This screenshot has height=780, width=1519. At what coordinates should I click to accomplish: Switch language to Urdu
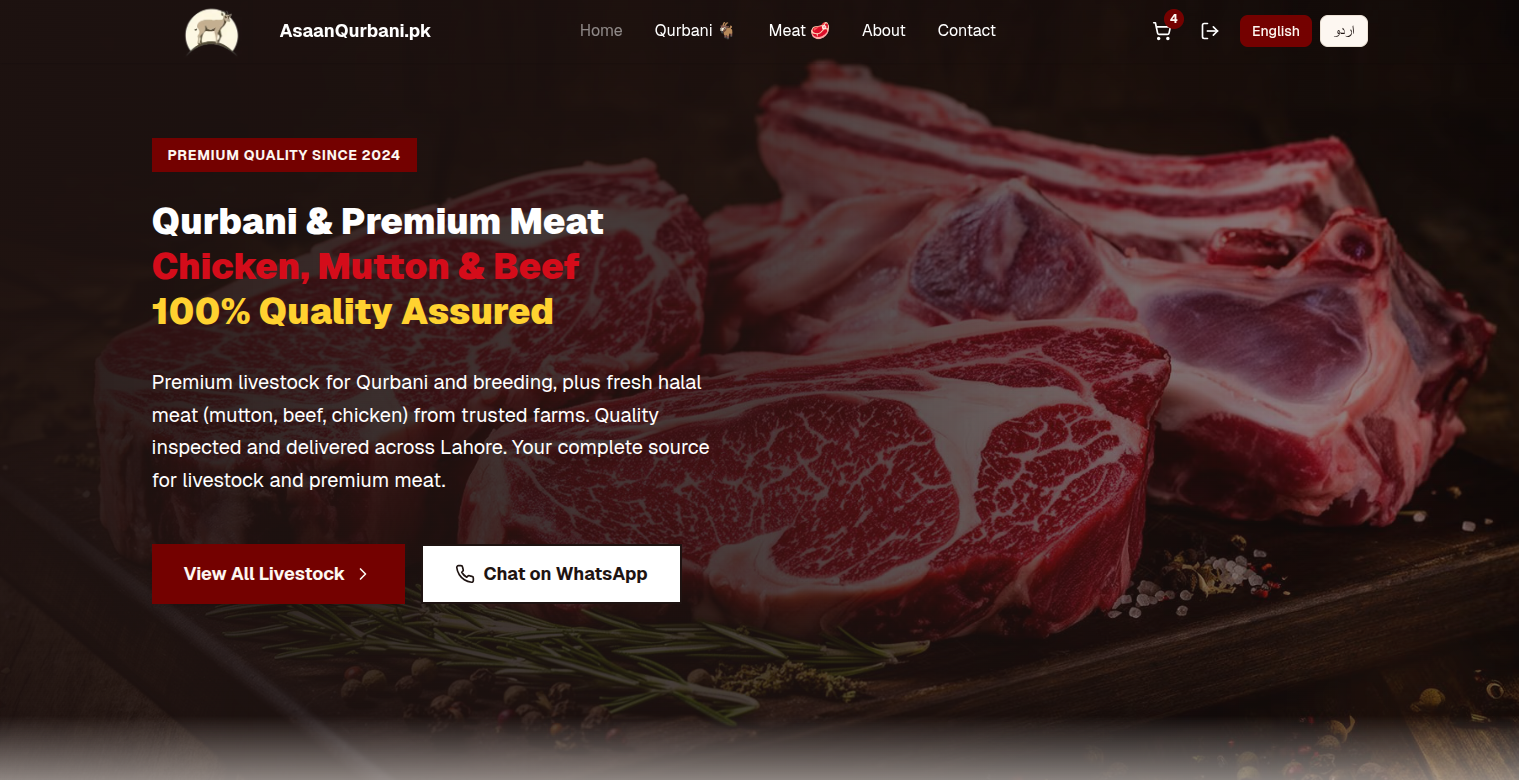pyautogui.click(x=1344, y=31)
